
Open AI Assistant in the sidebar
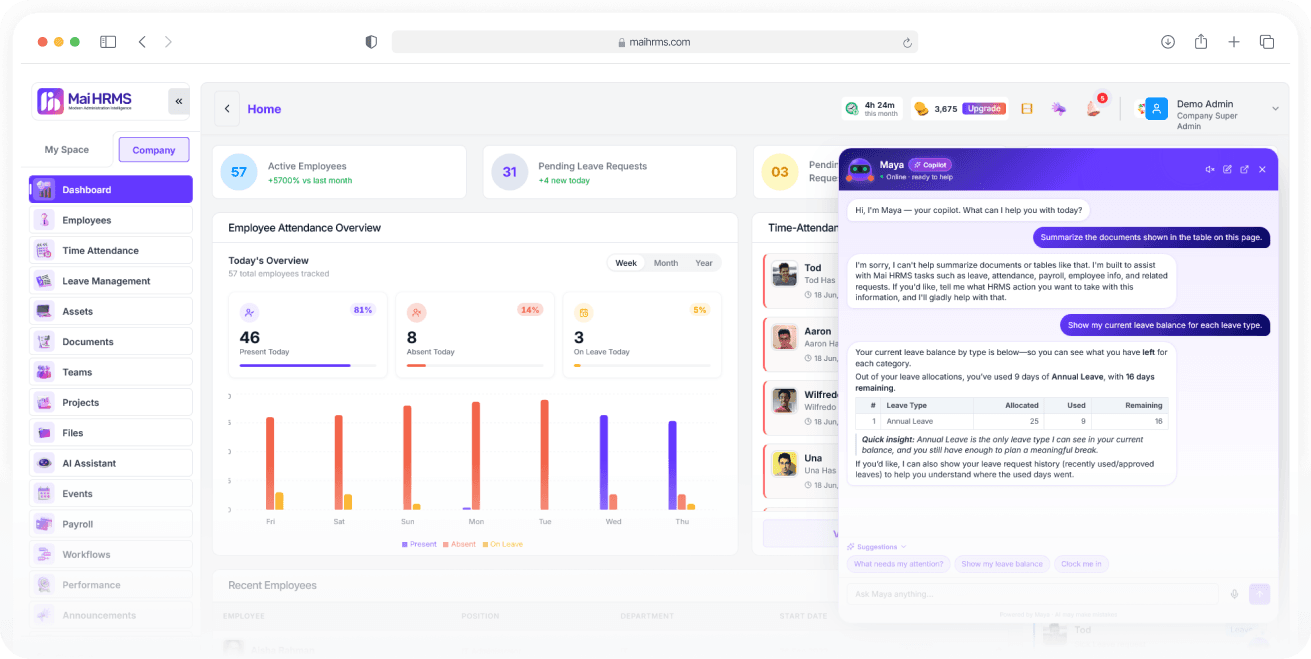(111, 463)
